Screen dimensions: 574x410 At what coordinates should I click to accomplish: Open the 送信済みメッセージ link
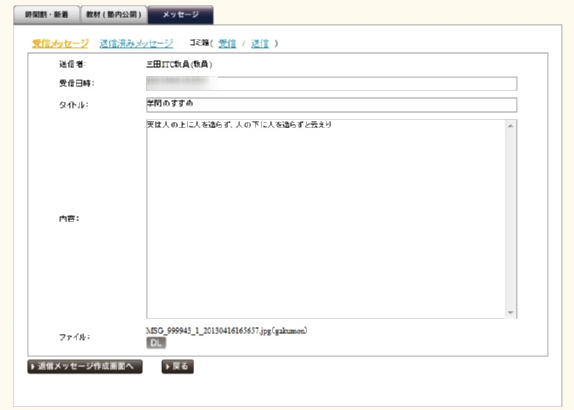click(x=136, y=44)
